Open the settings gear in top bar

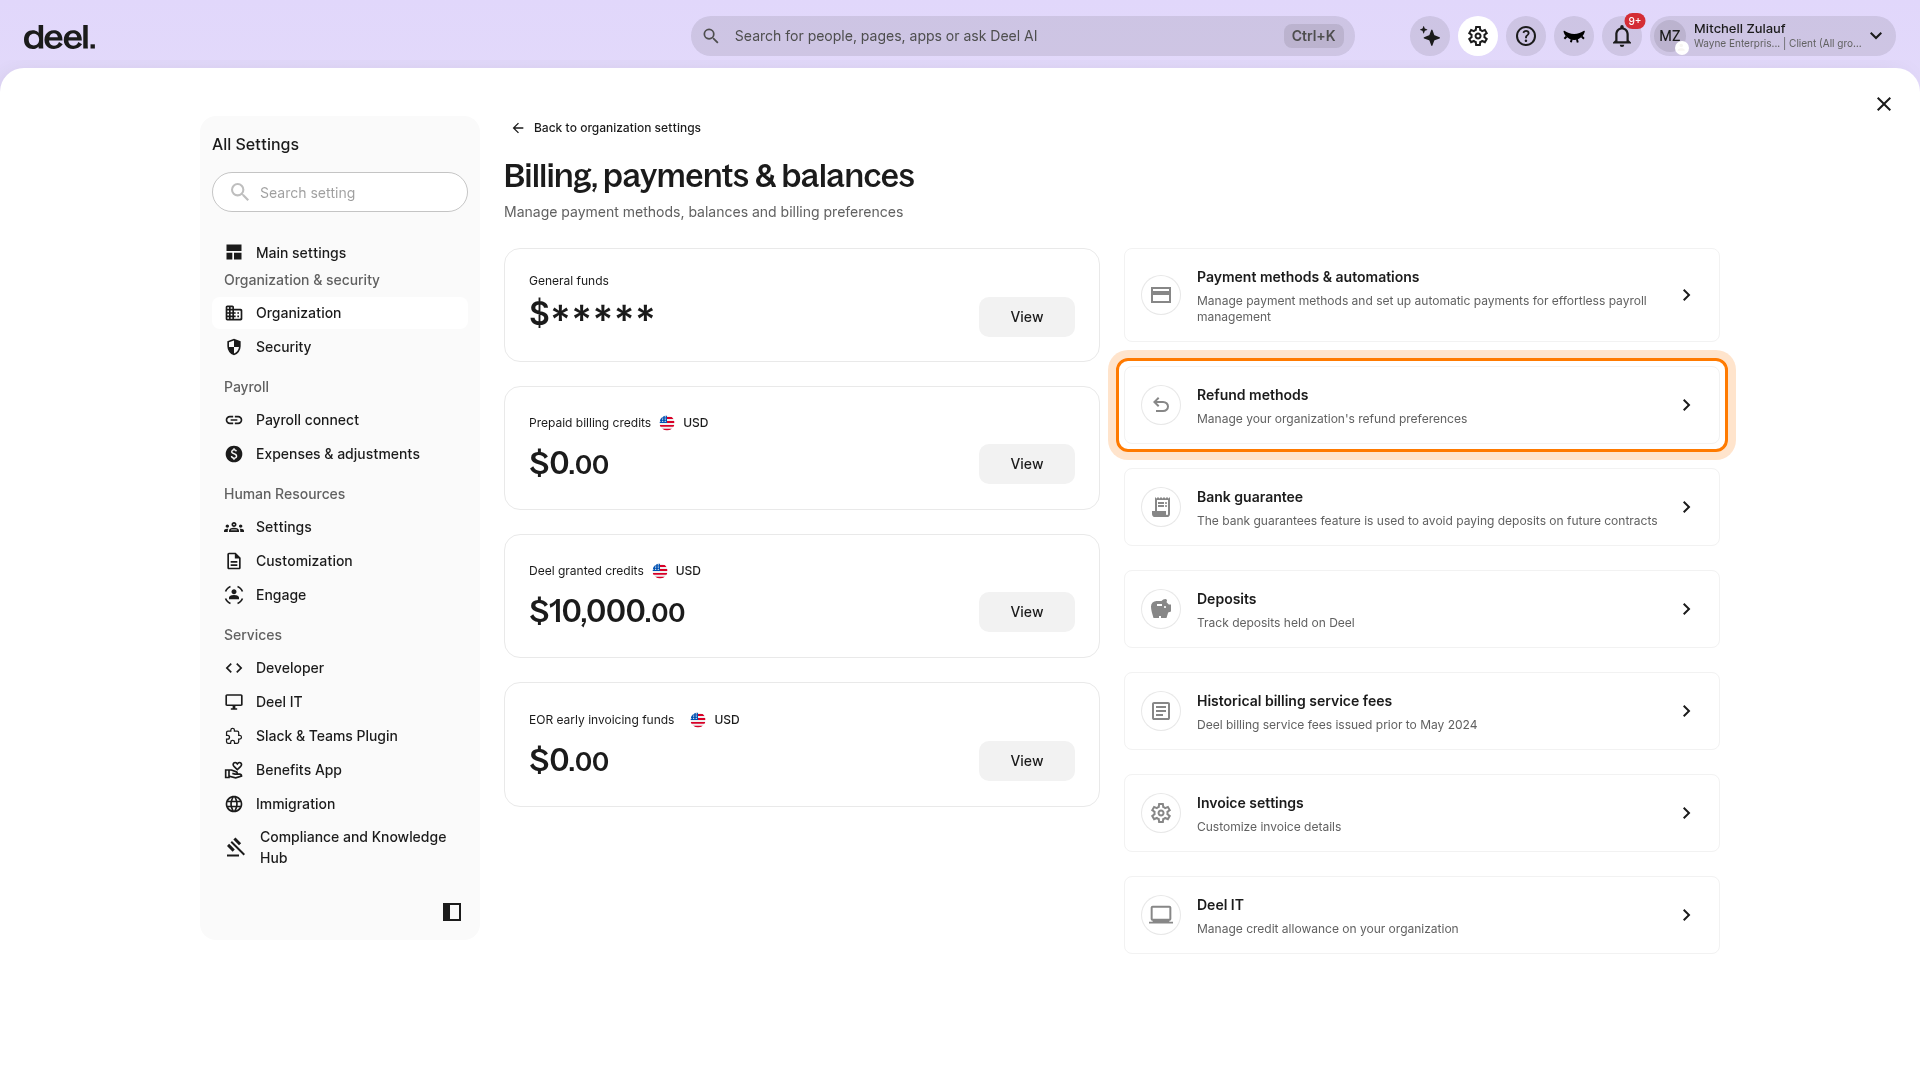1478,36
